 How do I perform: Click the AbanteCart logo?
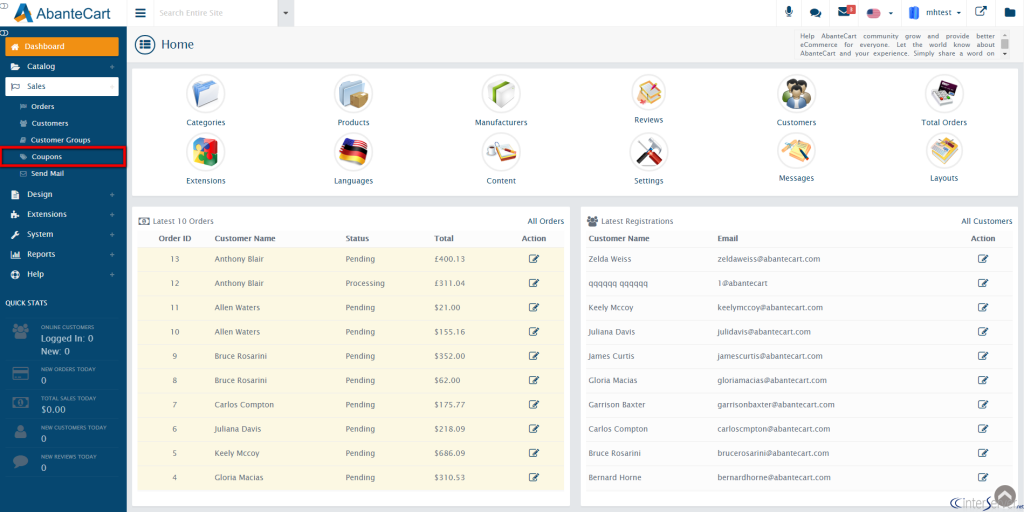pyautogui.click(x=62, y=12)
